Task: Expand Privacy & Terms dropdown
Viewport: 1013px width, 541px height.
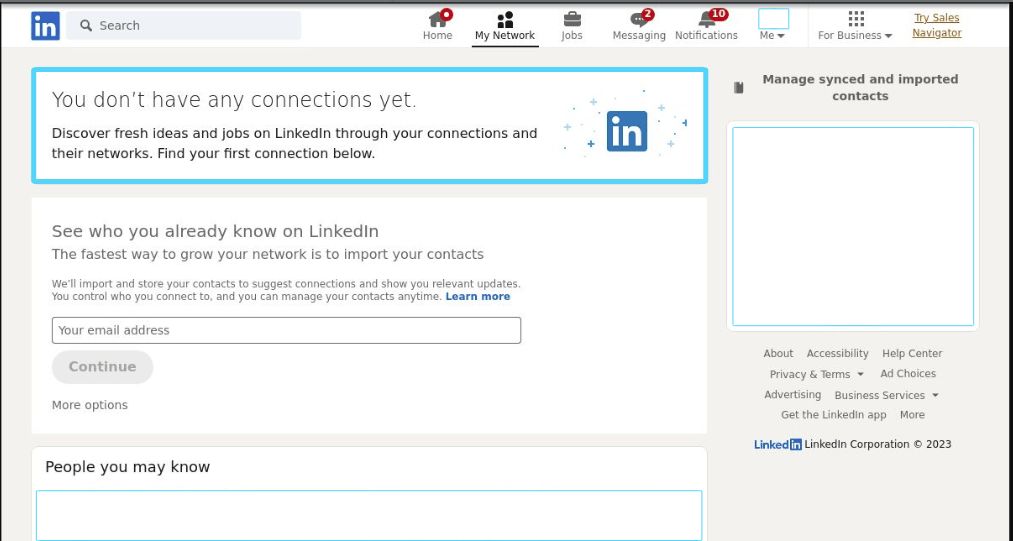Action: coord(817,374)
